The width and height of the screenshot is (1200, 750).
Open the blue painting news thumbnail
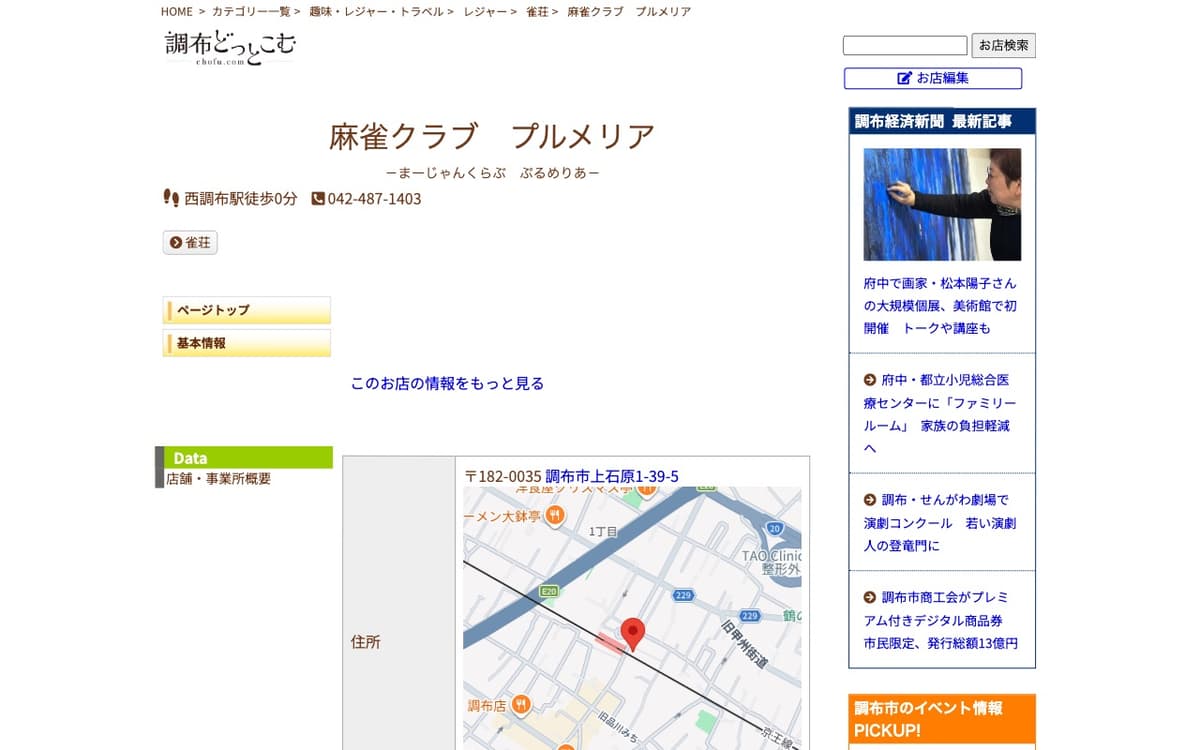[x=942, y=205]
